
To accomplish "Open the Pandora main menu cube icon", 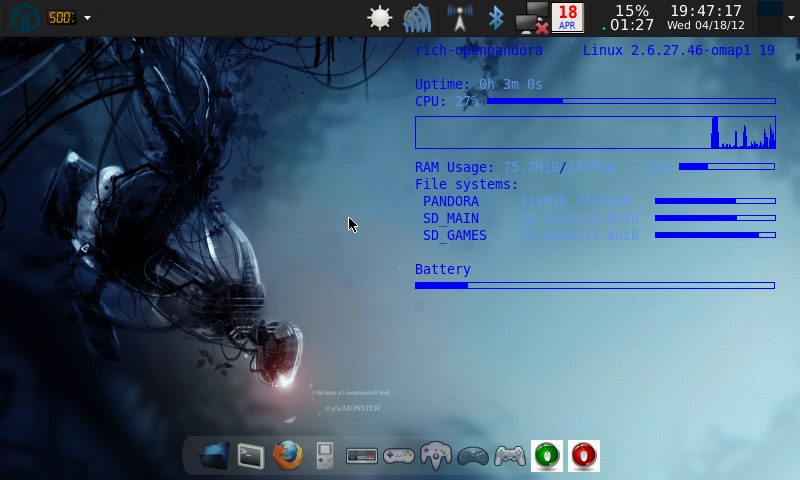I will click(x=27, y=17).
